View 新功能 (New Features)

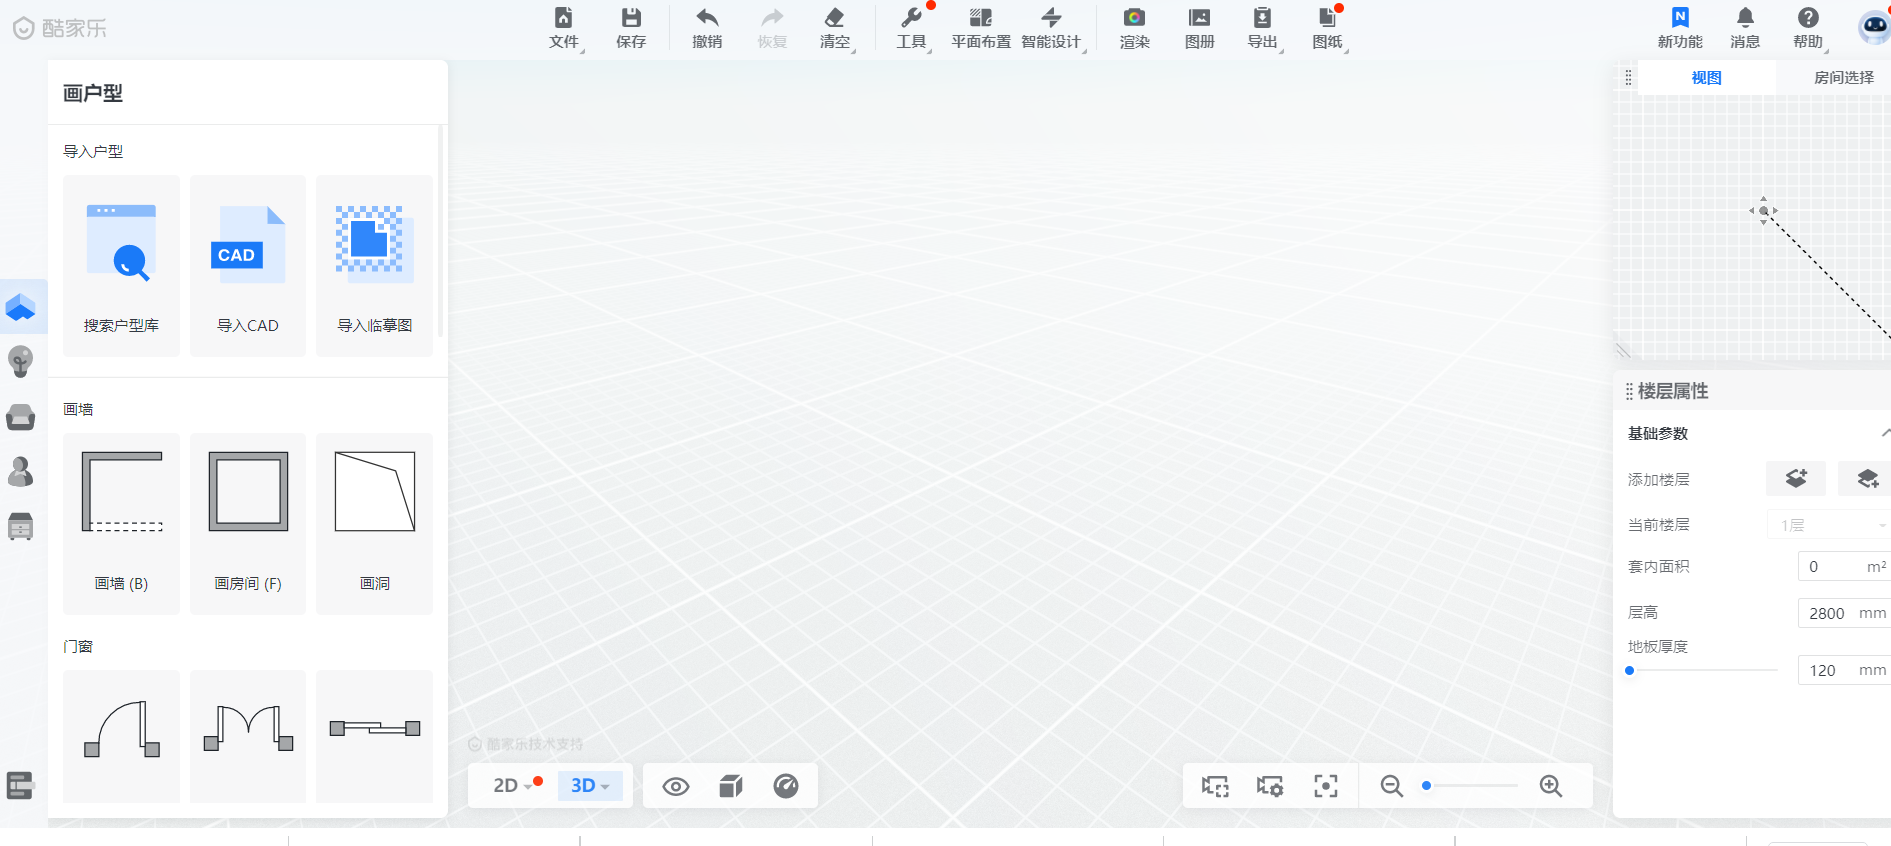[x=1680, y=28]
